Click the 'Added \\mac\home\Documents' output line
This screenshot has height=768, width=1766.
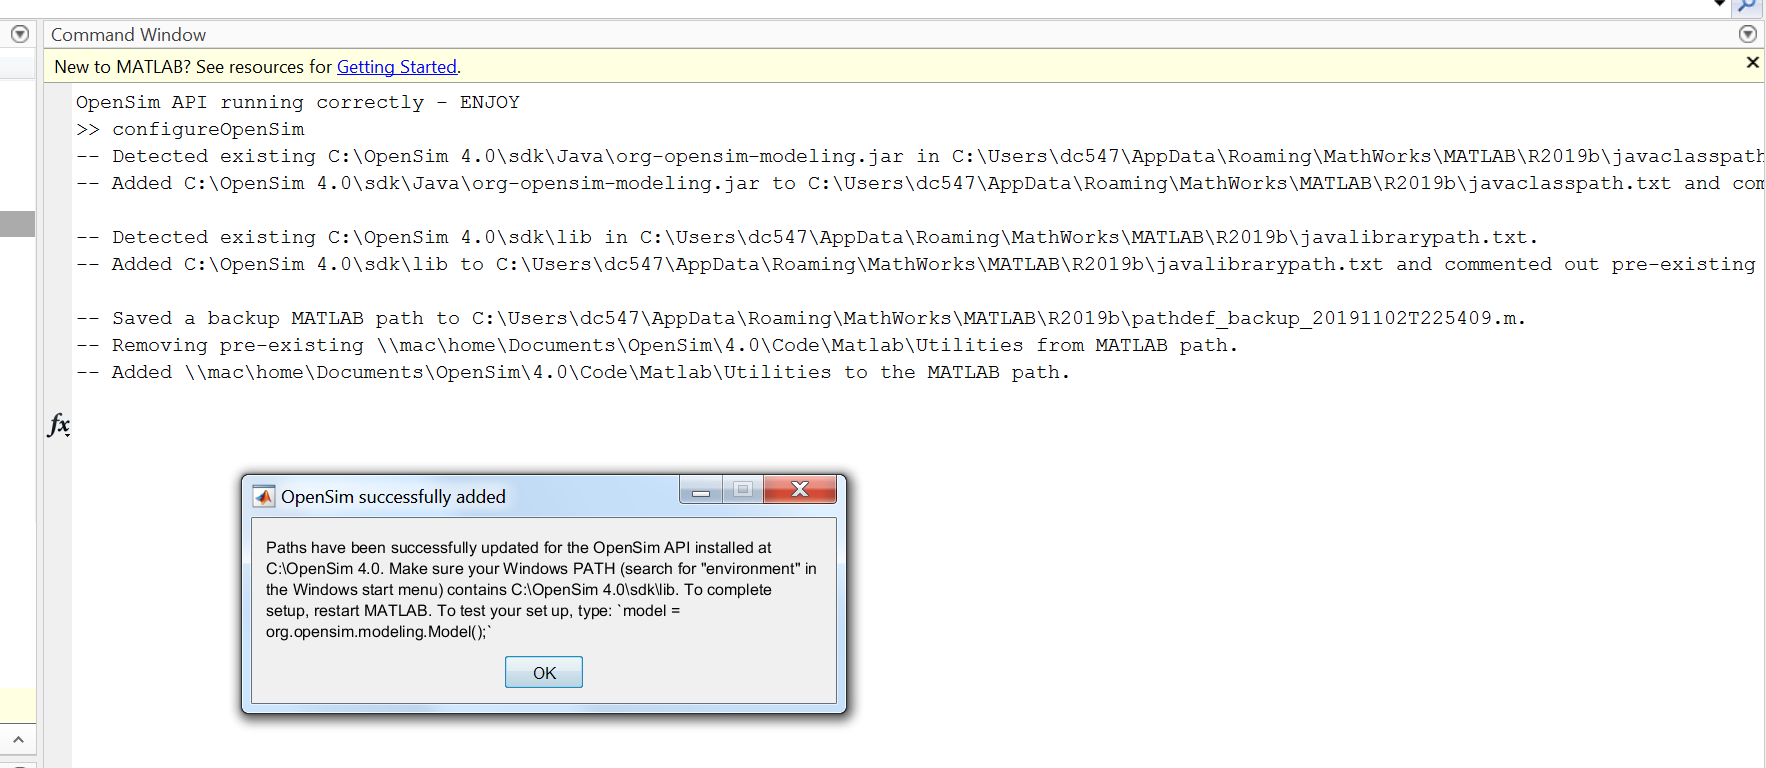pos(573,372)
